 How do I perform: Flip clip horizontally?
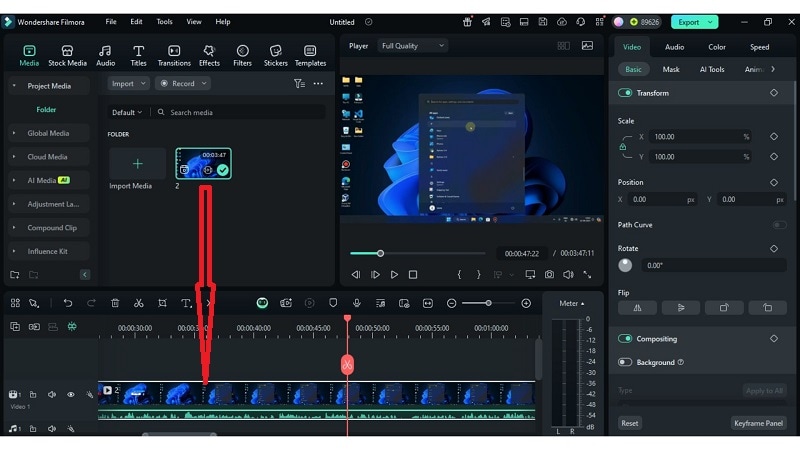(x=638, y=308)
